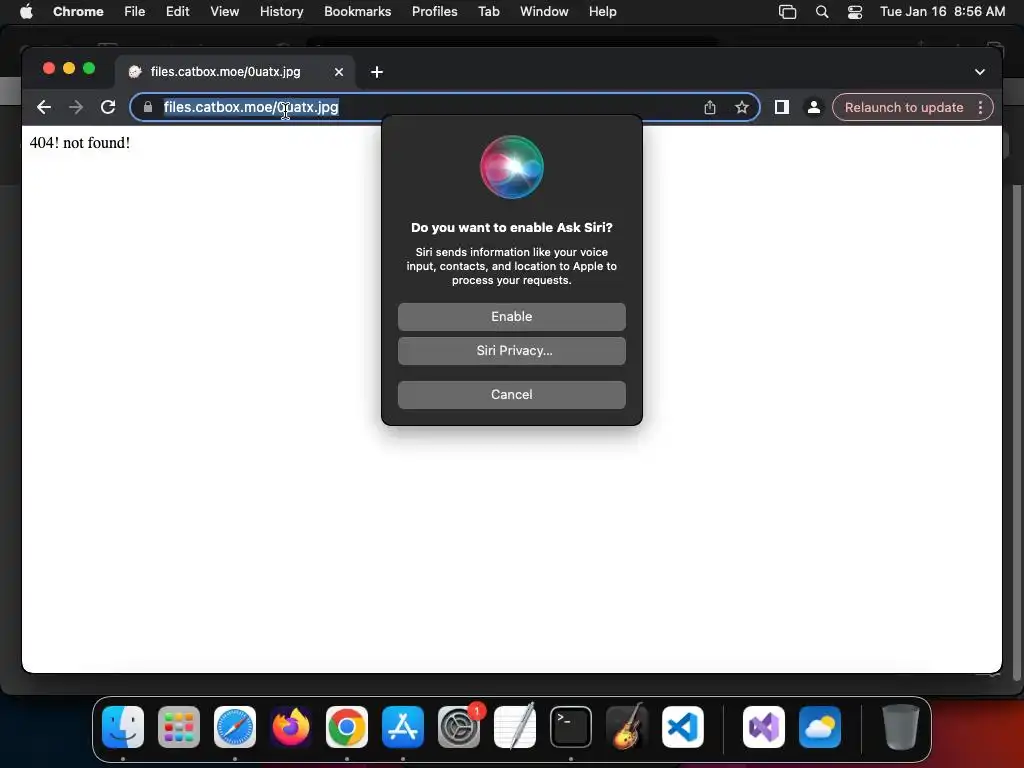Open the Window menu
Screen dimensions: 1024x768
coord(544,11)
